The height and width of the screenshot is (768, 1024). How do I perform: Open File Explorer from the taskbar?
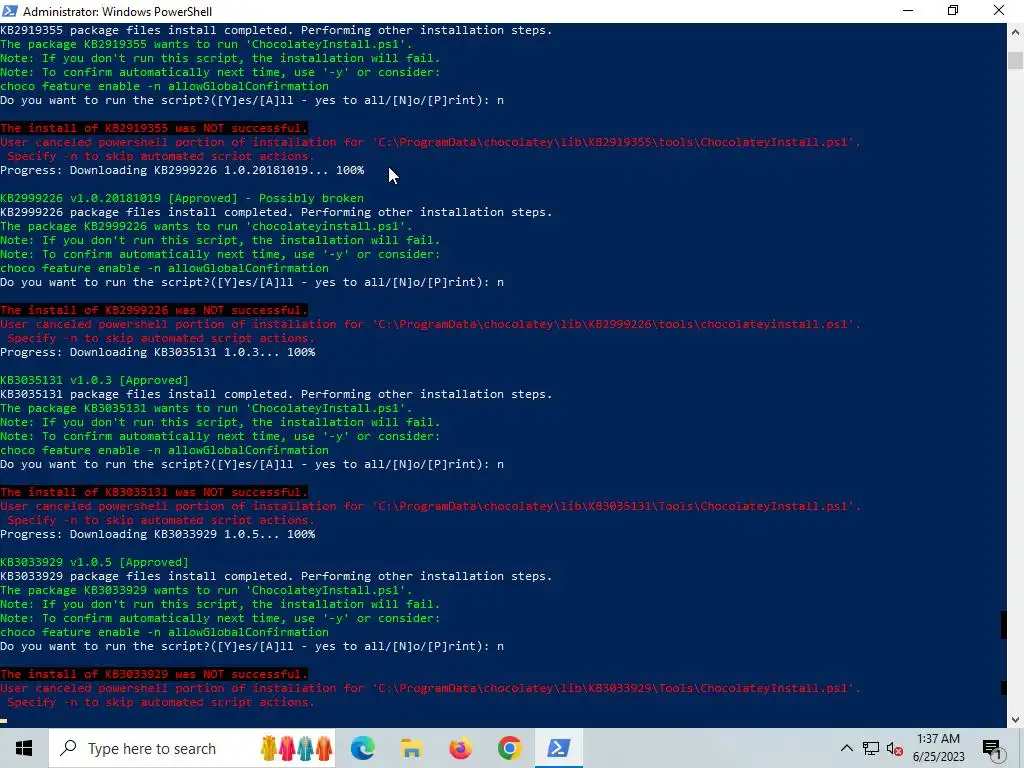click(x=411, y=748)
